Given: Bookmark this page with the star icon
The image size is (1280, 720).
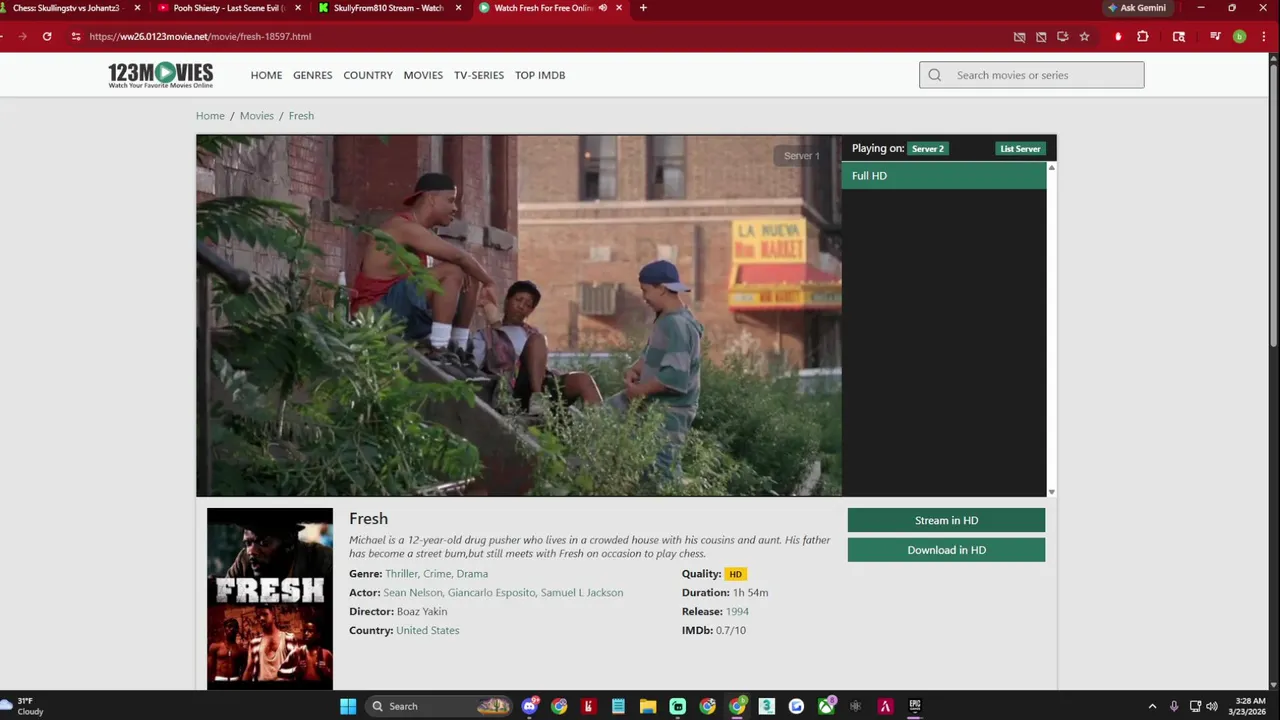Looking at the screenshot, I should pos(1084,36).
